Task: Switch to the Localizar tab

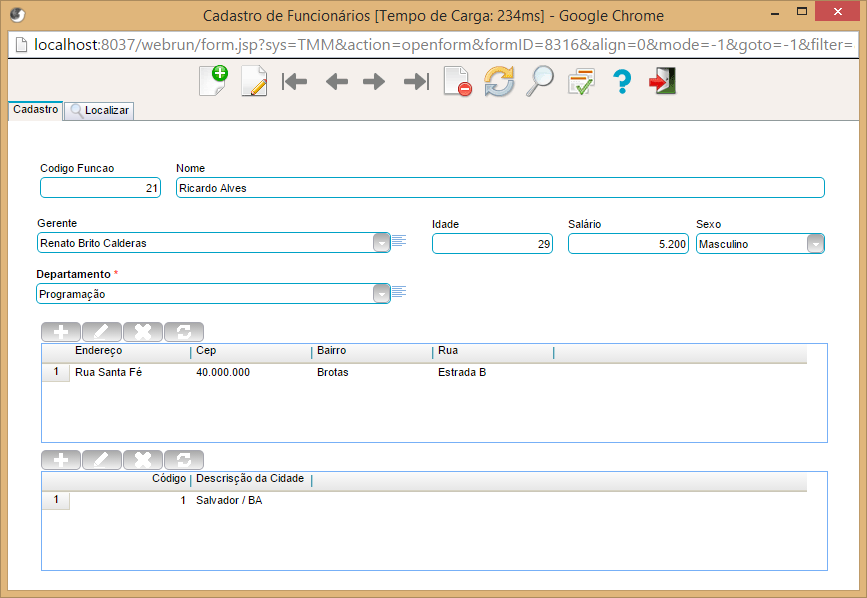Action: [x=100, y=111]
